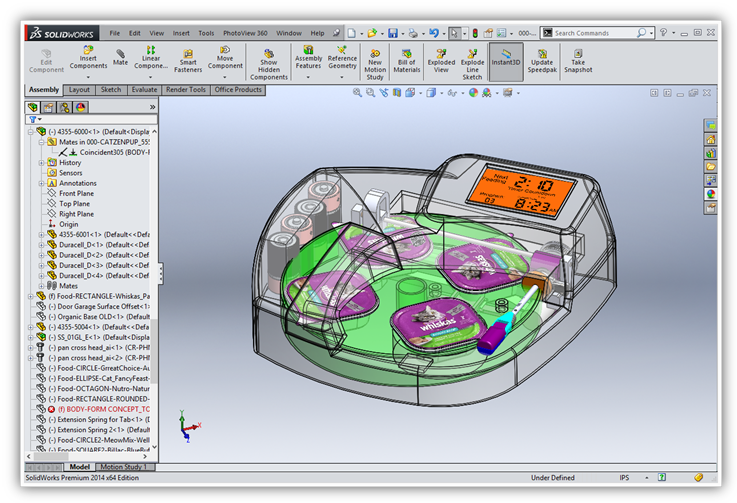Expand the Annotations folder node
The height and width of the screenshot is (503, 737).
pos(42,183)
